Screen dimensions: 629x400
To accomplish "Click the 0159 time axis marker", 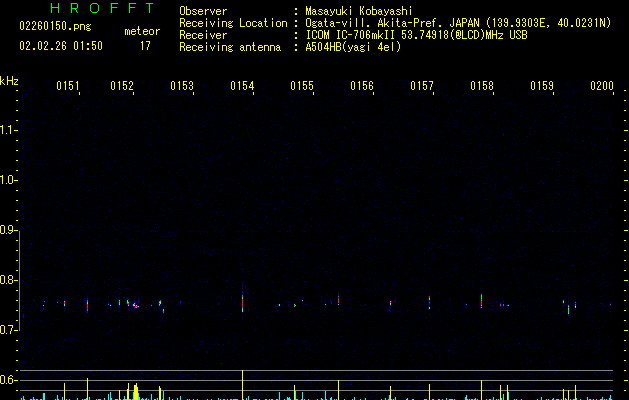I will pyautogui.click(x=542, y=86).
